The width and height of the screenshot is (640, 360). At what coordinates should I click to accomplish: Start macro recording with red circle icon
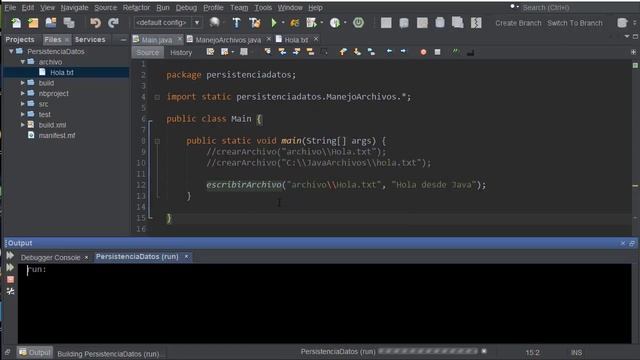[423, 52]
